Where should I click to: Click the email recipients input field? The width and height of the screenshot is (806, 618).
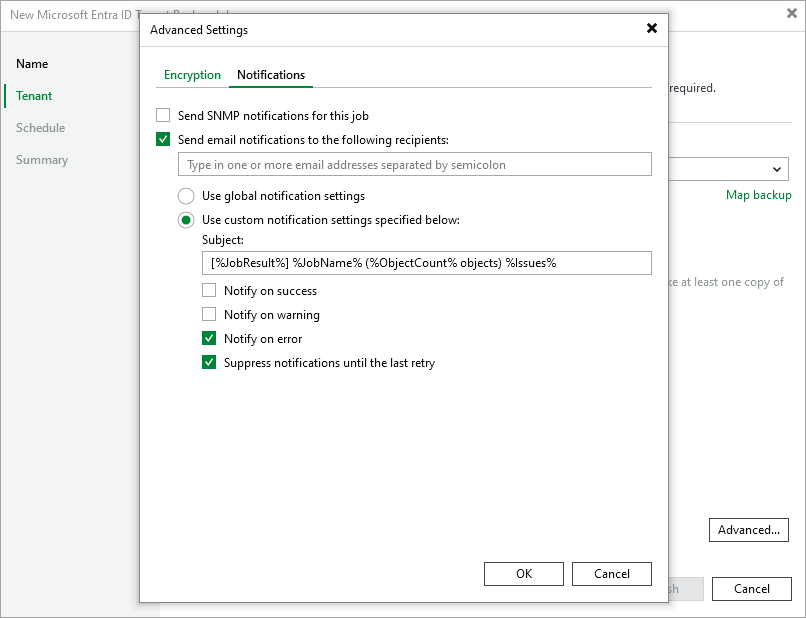(415, 163)
